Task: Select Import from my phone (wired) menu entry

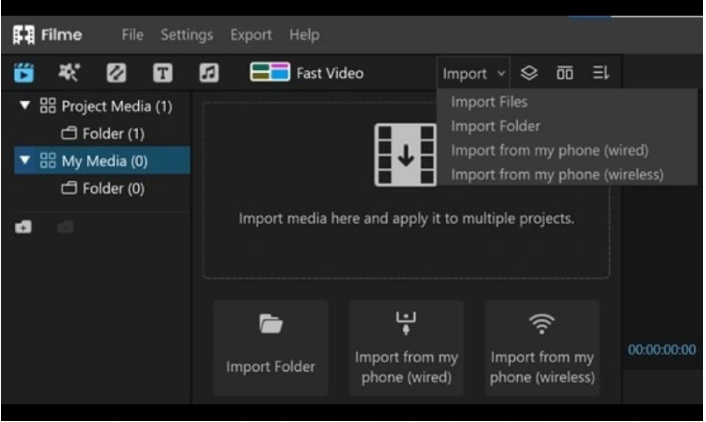Action: coord(549,150)
